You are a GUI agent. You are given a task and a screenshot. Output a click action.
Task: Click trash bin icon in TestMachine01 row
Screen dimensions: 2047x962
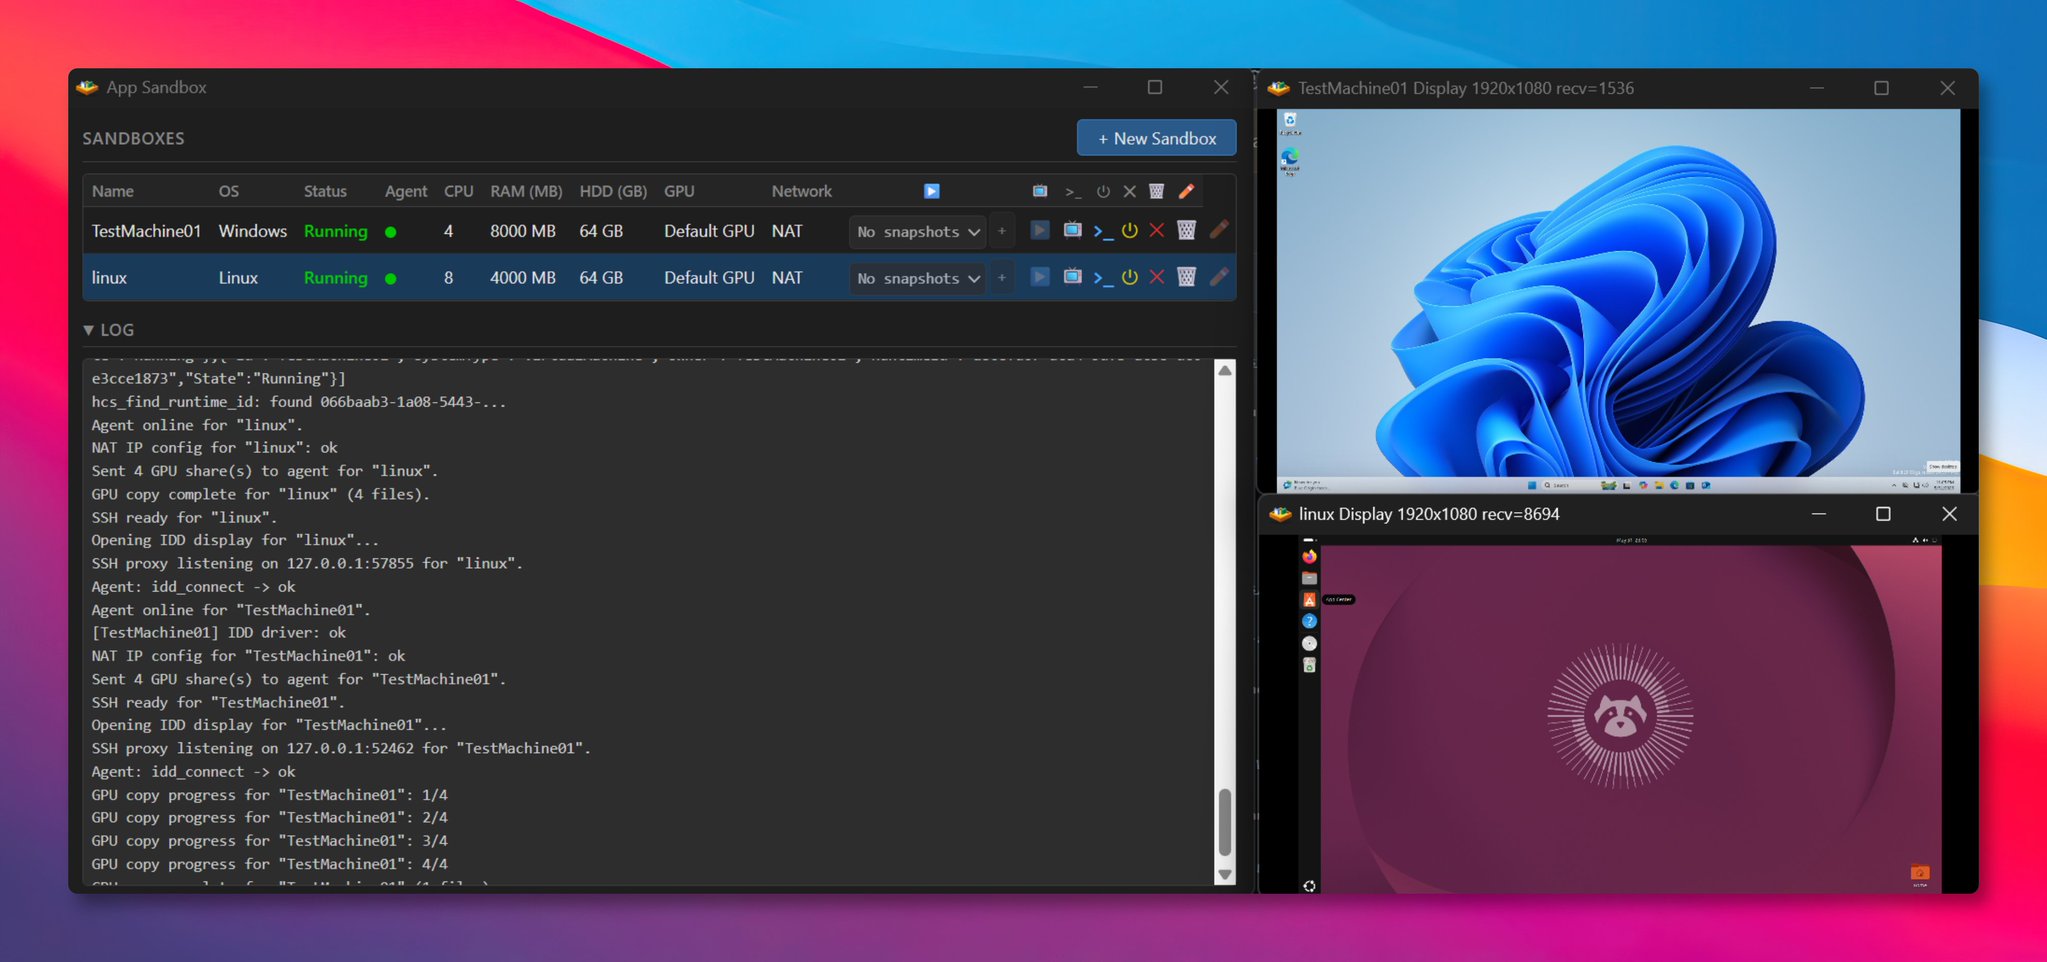[x=1187, y=231]
